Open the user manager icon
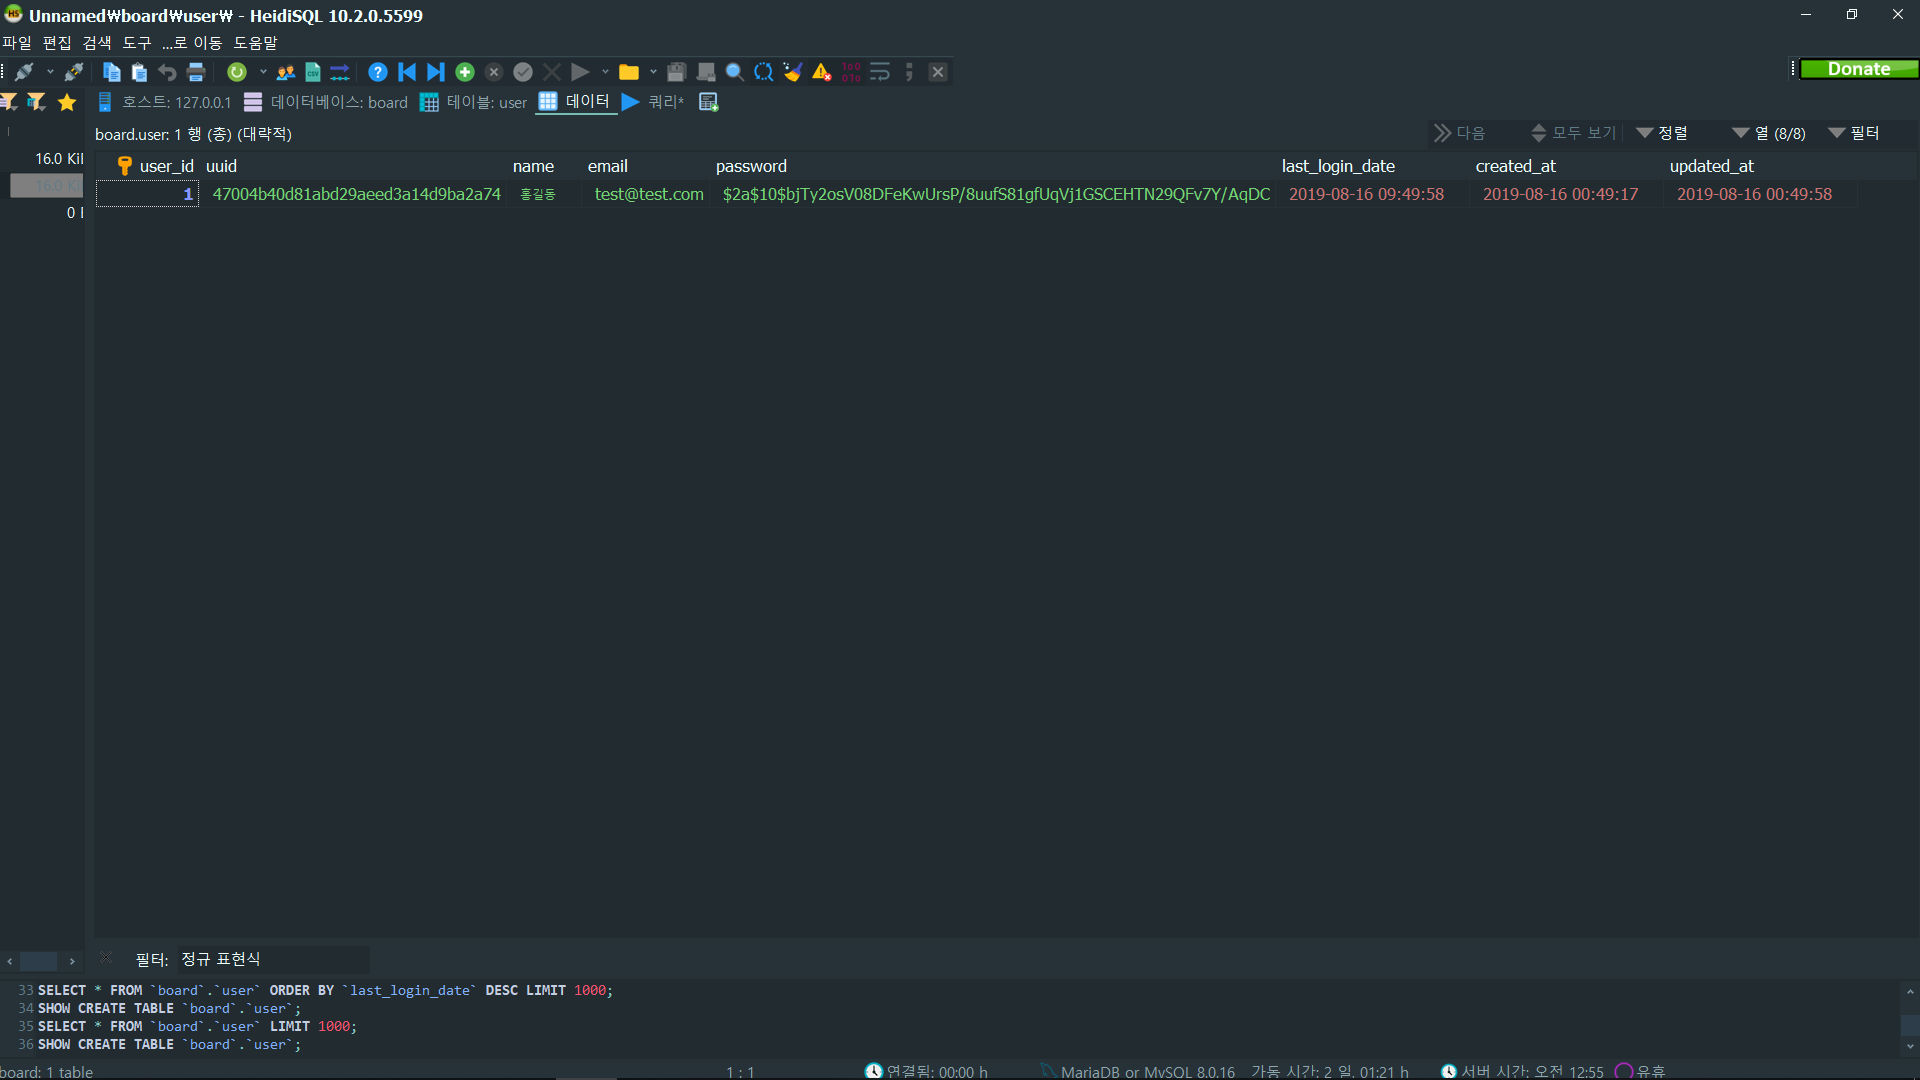Screen dimensions: 1920x1080 [x=286, y=72]
